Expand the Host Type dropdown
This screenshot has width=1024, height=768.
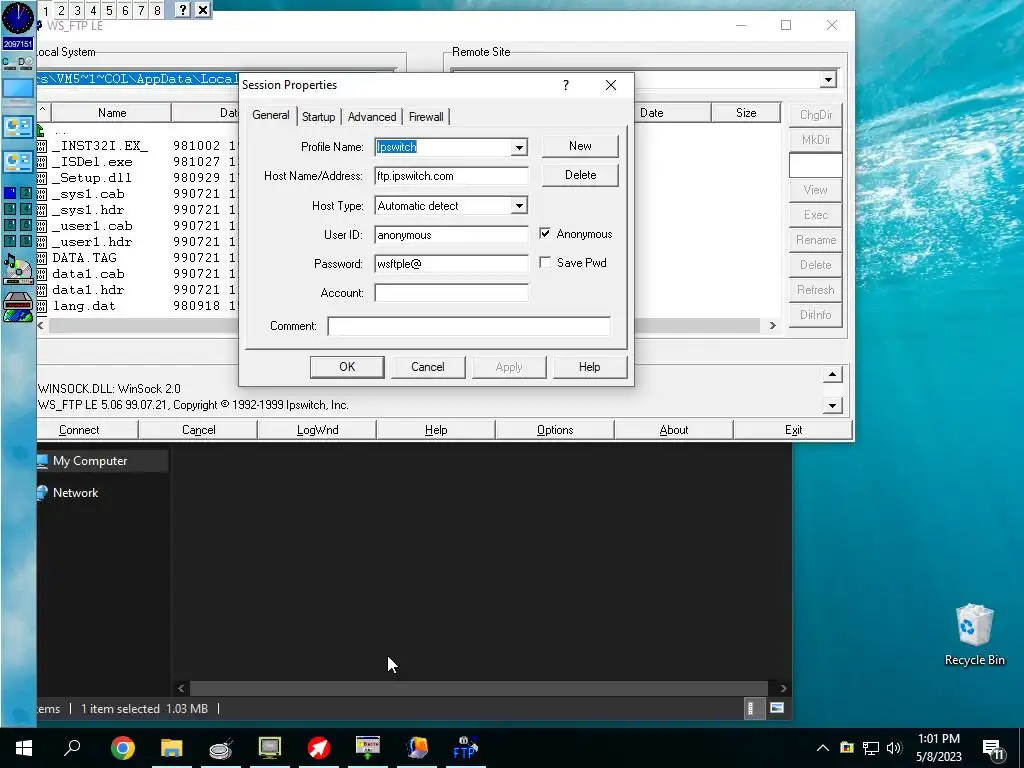pyautogui.click(x=519, y=206)
